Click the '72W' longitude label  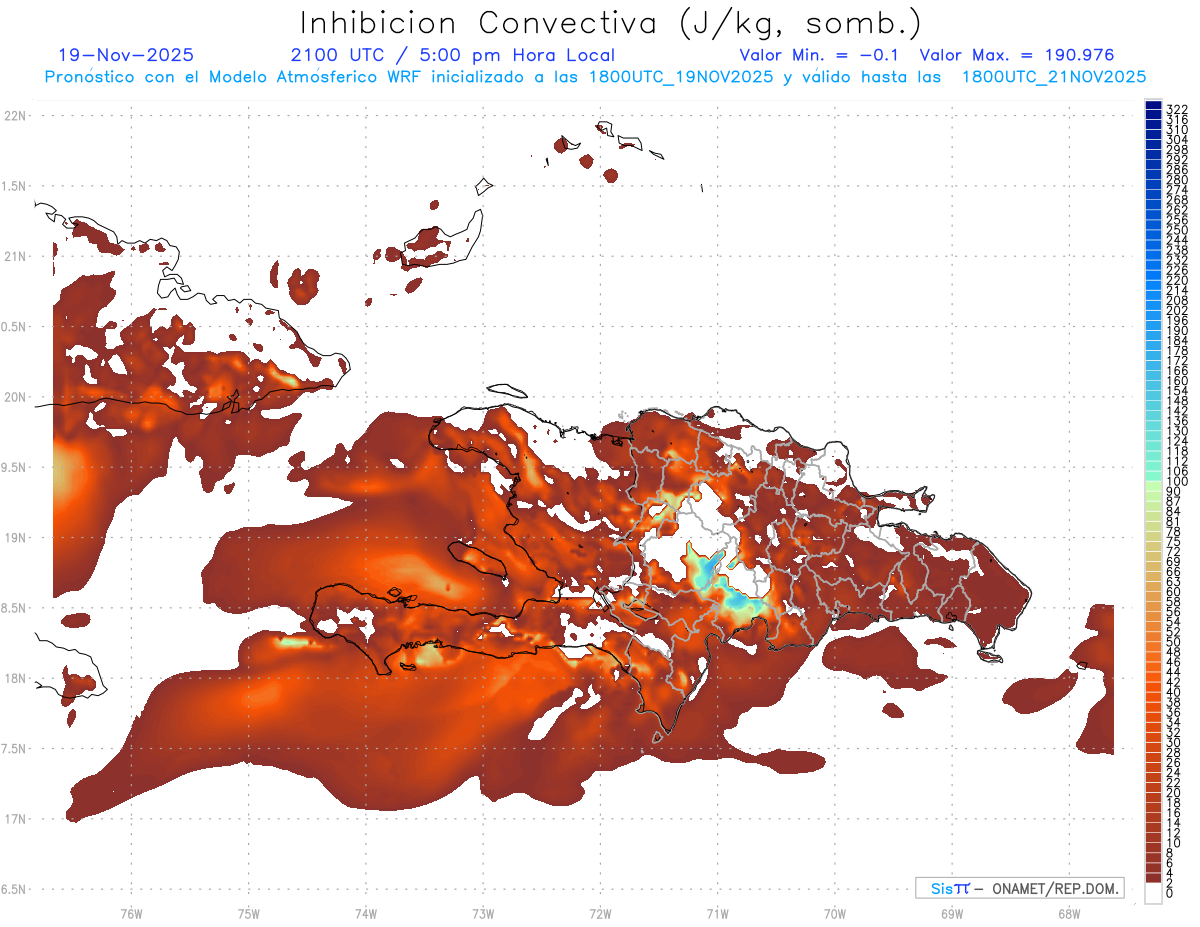[x=600, y=914]
